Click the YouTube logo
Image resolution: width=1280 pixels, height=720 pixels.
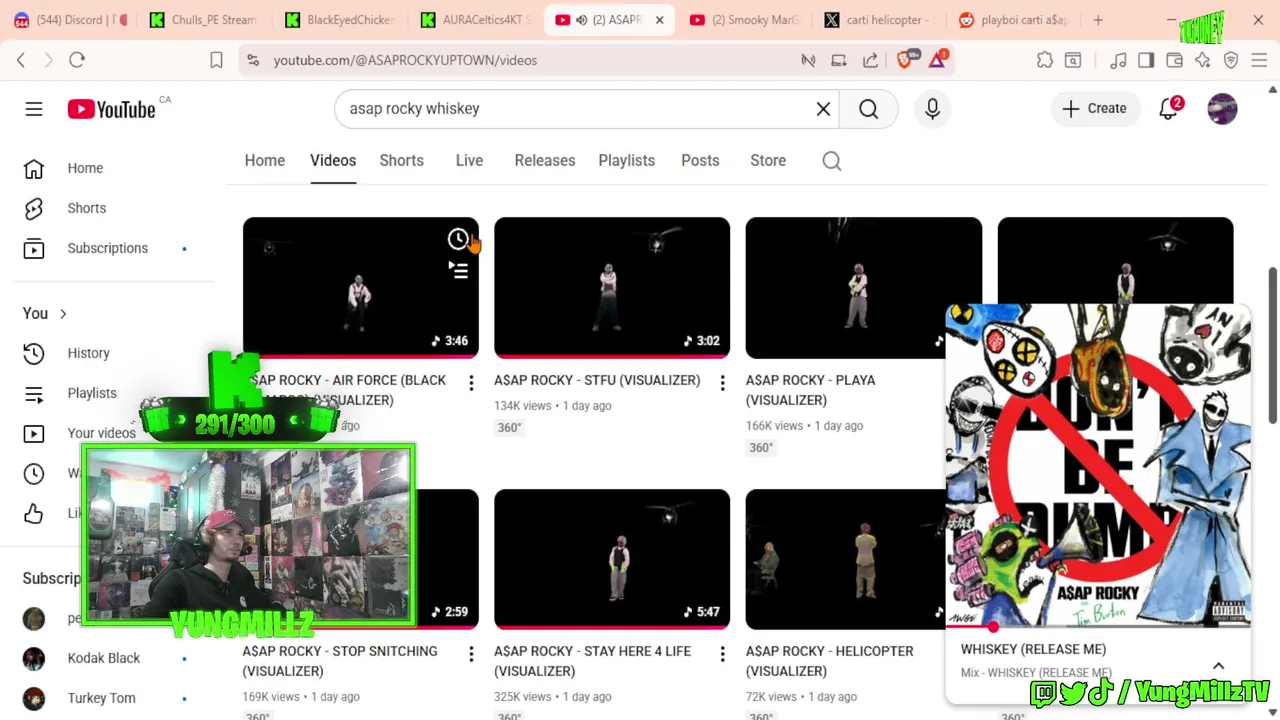[x=111, y=109]
